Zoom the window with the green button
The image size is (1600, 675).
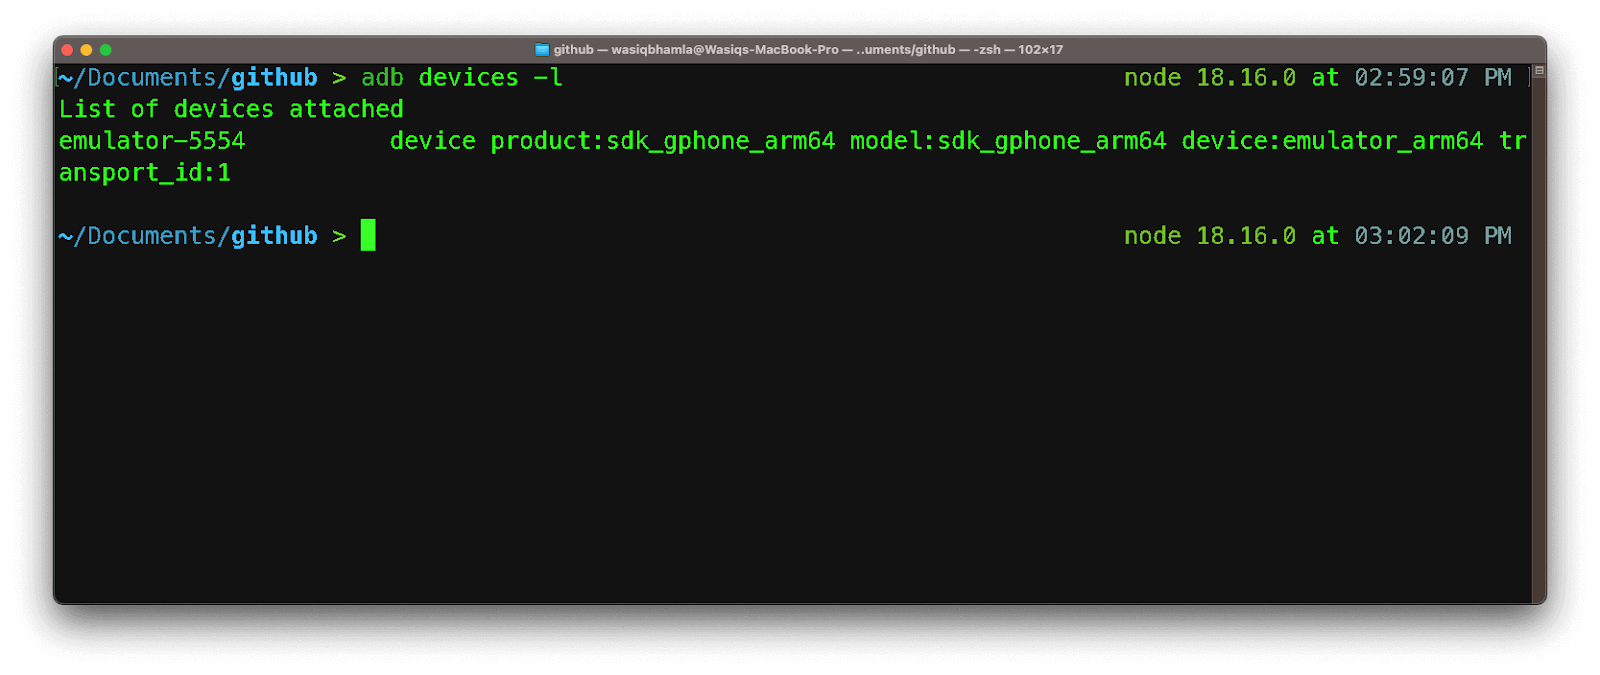point(105,50)
